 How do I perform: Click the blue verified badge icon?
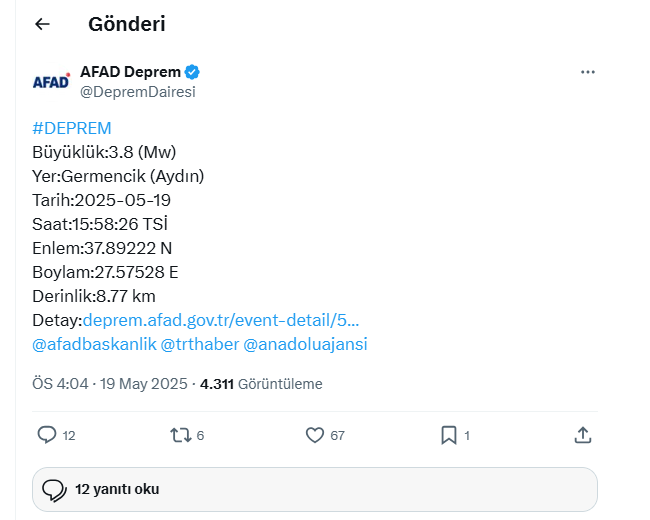coord(192,72)
